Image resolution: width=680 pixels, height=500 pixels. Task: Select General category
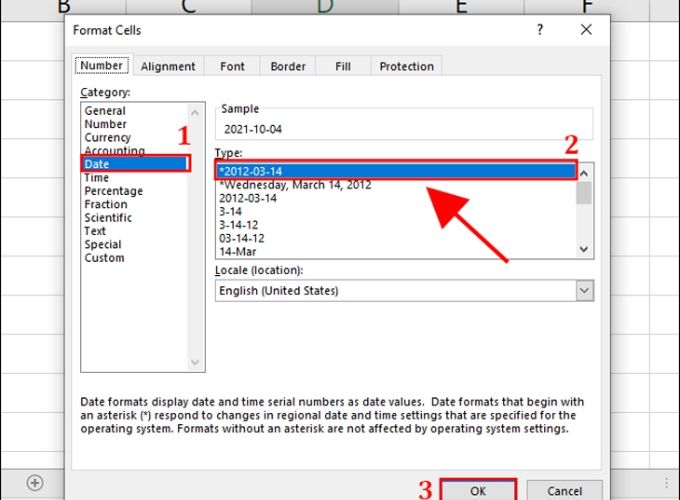105,111
